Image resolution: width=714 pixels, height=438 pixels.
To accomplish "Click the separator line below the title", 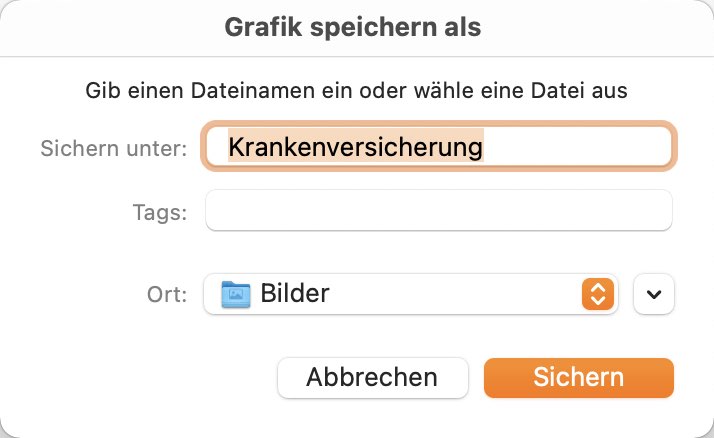I will [x=357, y=57].
